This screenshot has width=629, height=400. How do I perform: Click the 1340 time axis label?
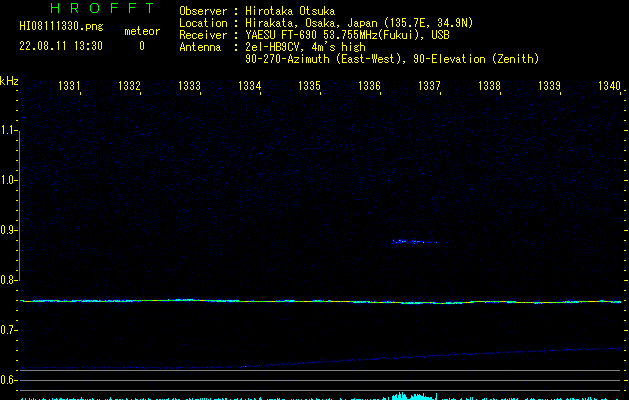click(x=609, y=85)
